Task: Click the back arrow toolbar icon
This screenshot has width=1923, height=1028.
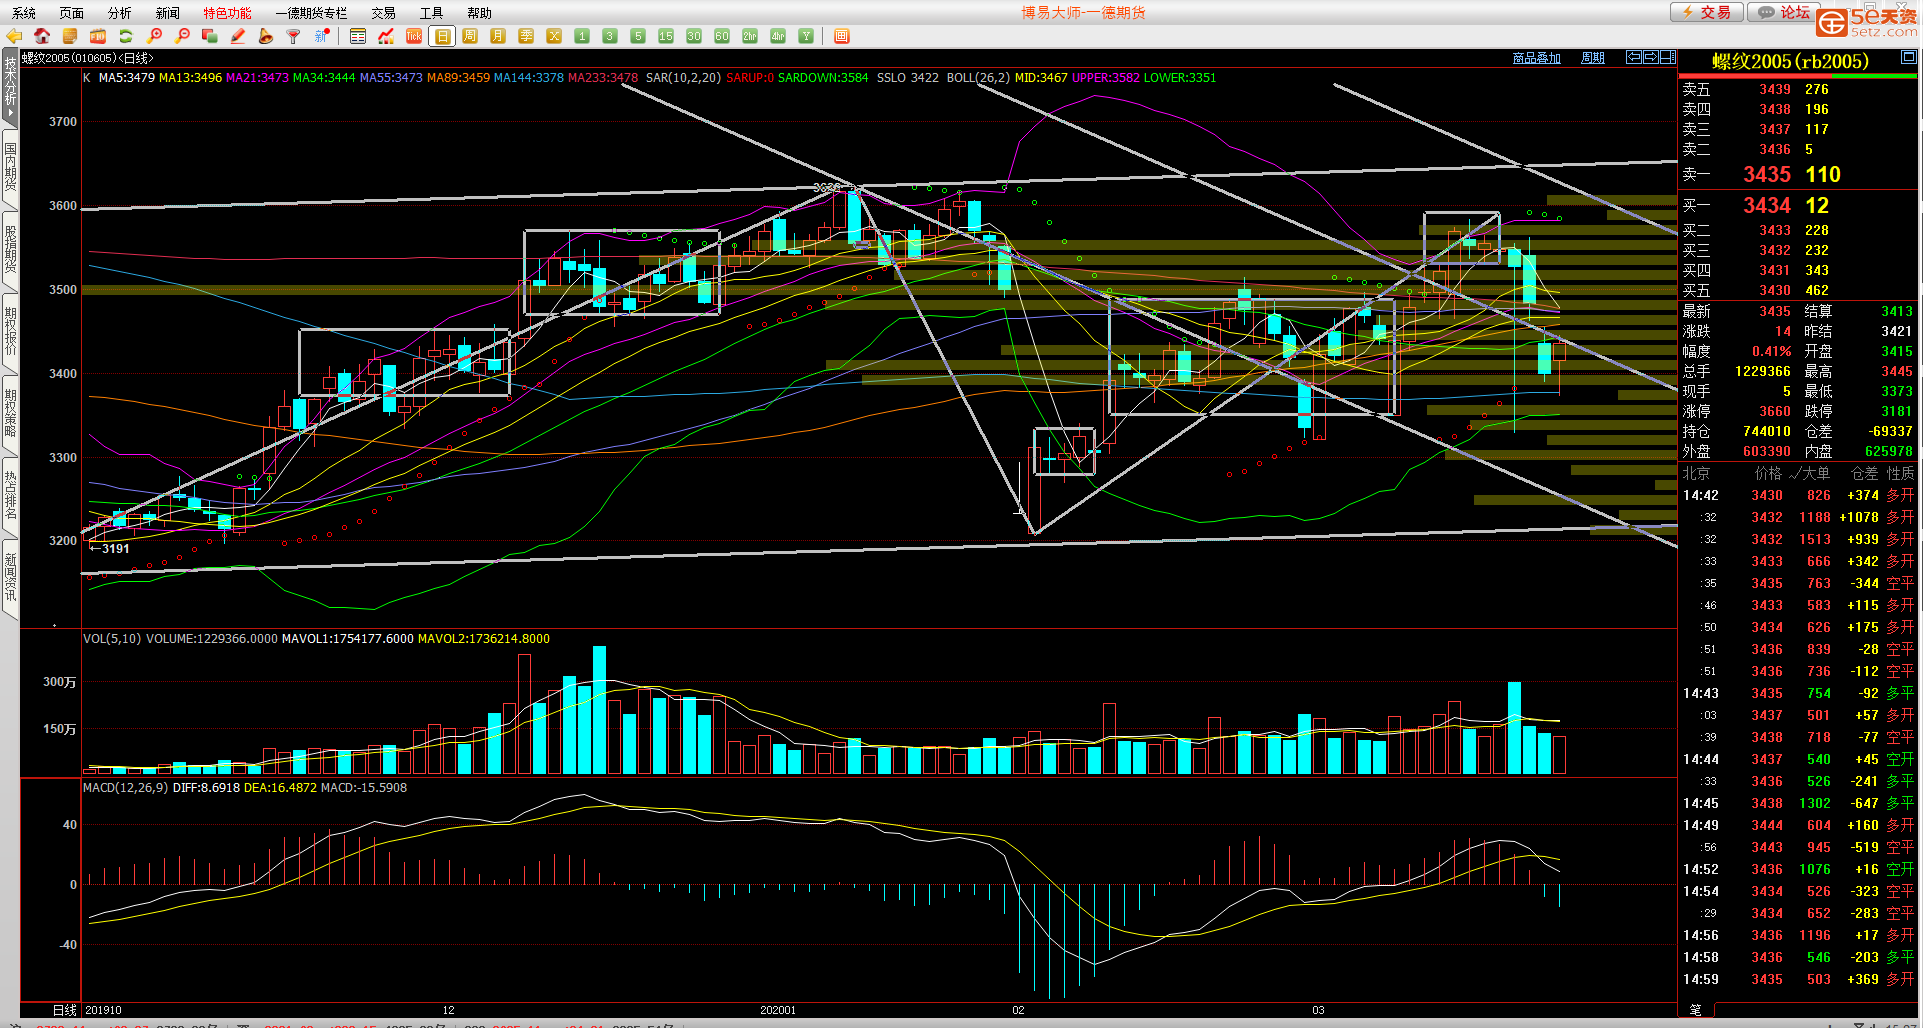Action: click(14, 36)
